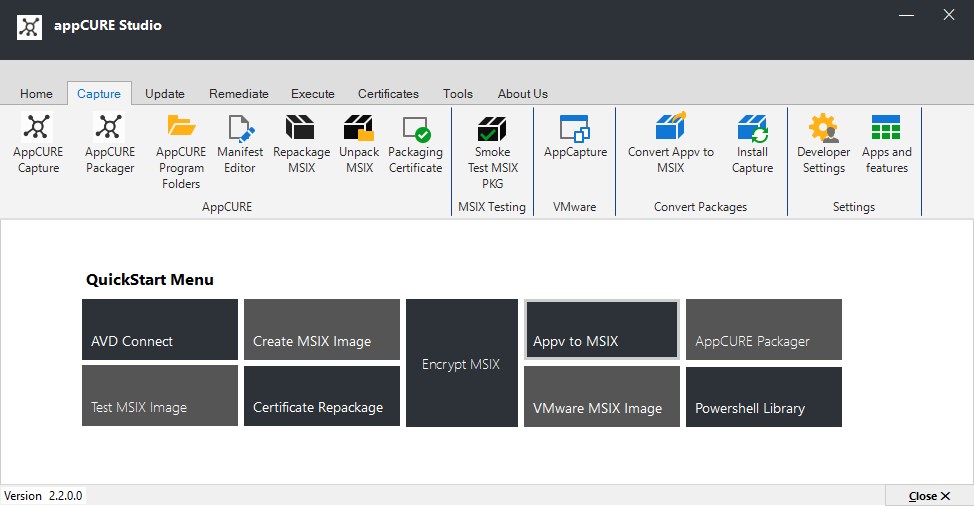Open Apps and features
Image resolution: width=974 pixels, height=506 pixels.
(886, 143)
